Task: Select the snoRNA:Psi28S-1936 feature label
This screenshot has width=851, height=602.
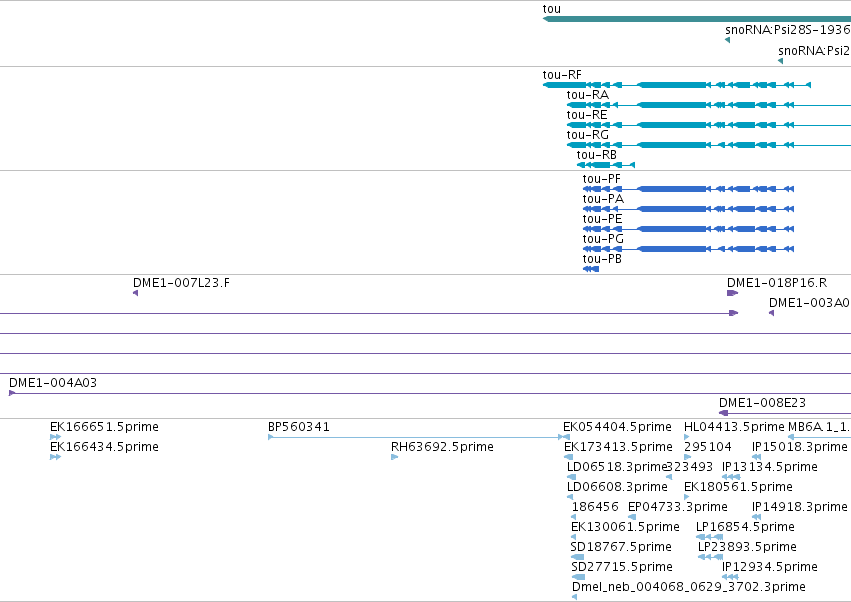Action: (x=788, y=30)
